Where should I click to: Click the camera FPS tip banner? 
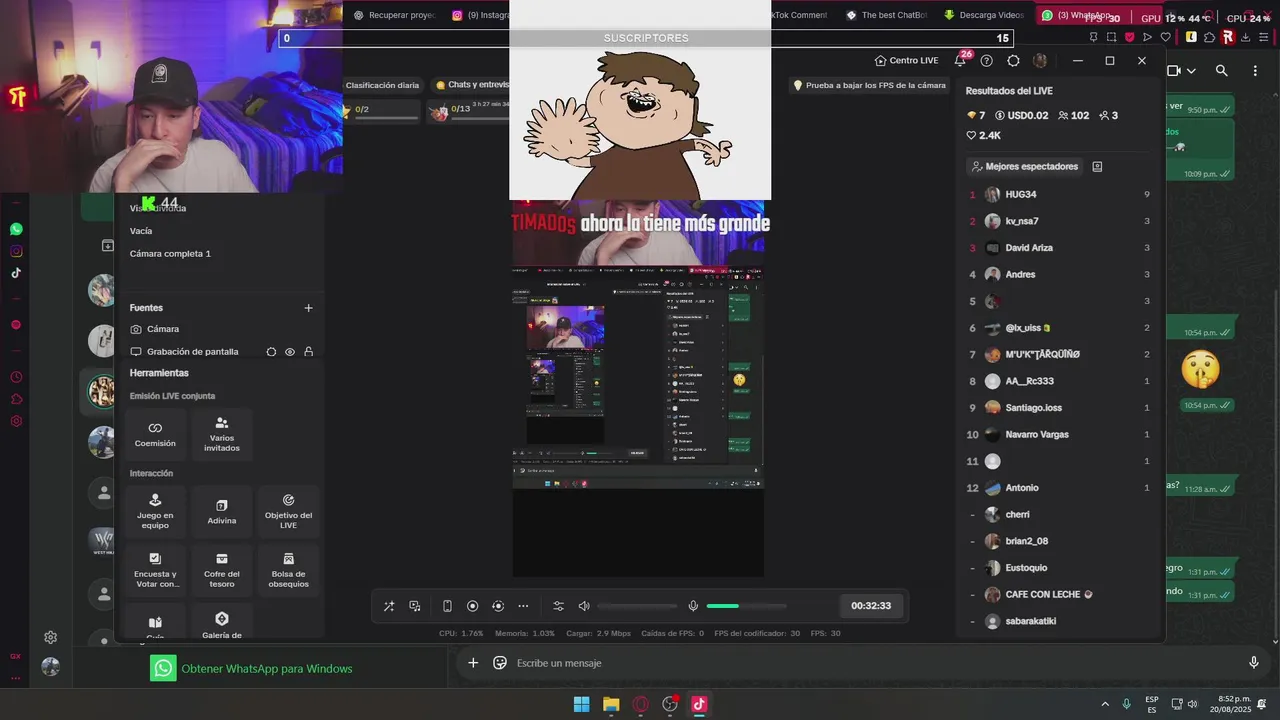[x=869, y=85]
